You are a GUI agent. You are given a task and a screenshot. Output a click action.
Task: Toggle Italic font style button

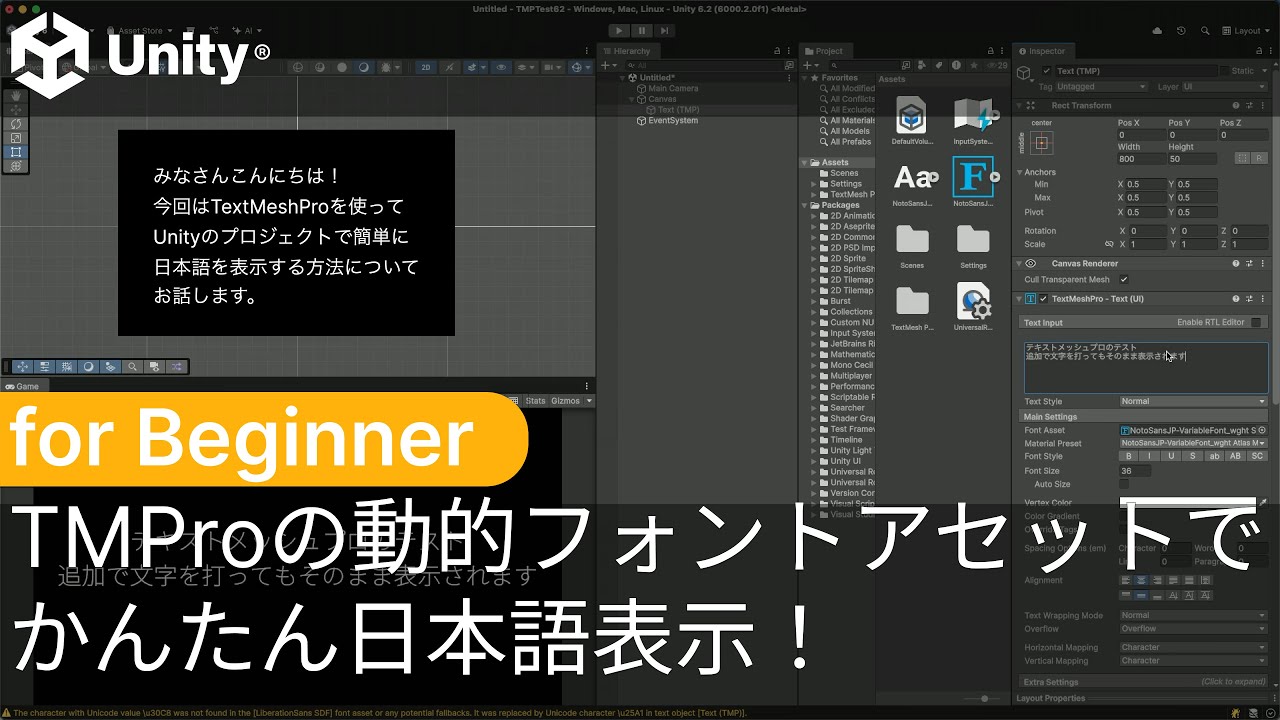coord(1150,456)
